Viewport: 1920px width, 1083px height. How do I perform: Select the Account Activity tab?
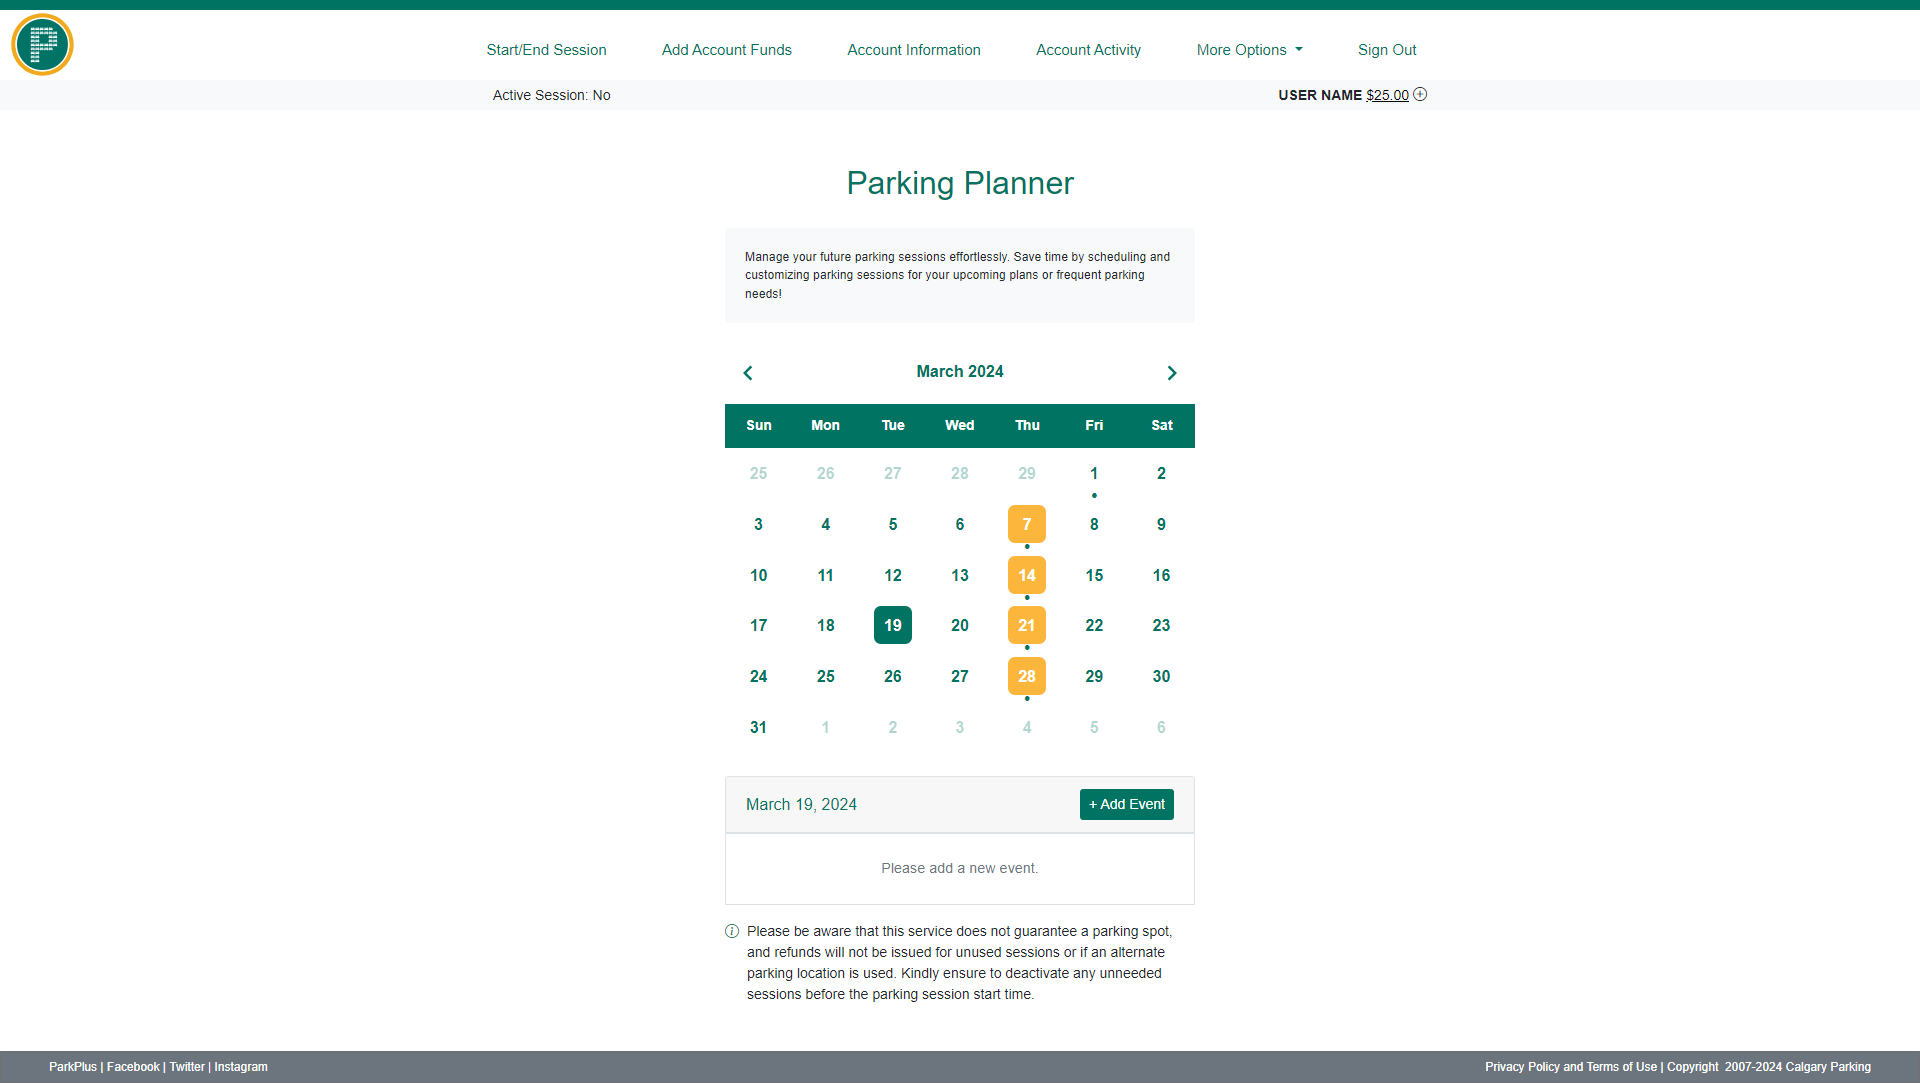1089,49
